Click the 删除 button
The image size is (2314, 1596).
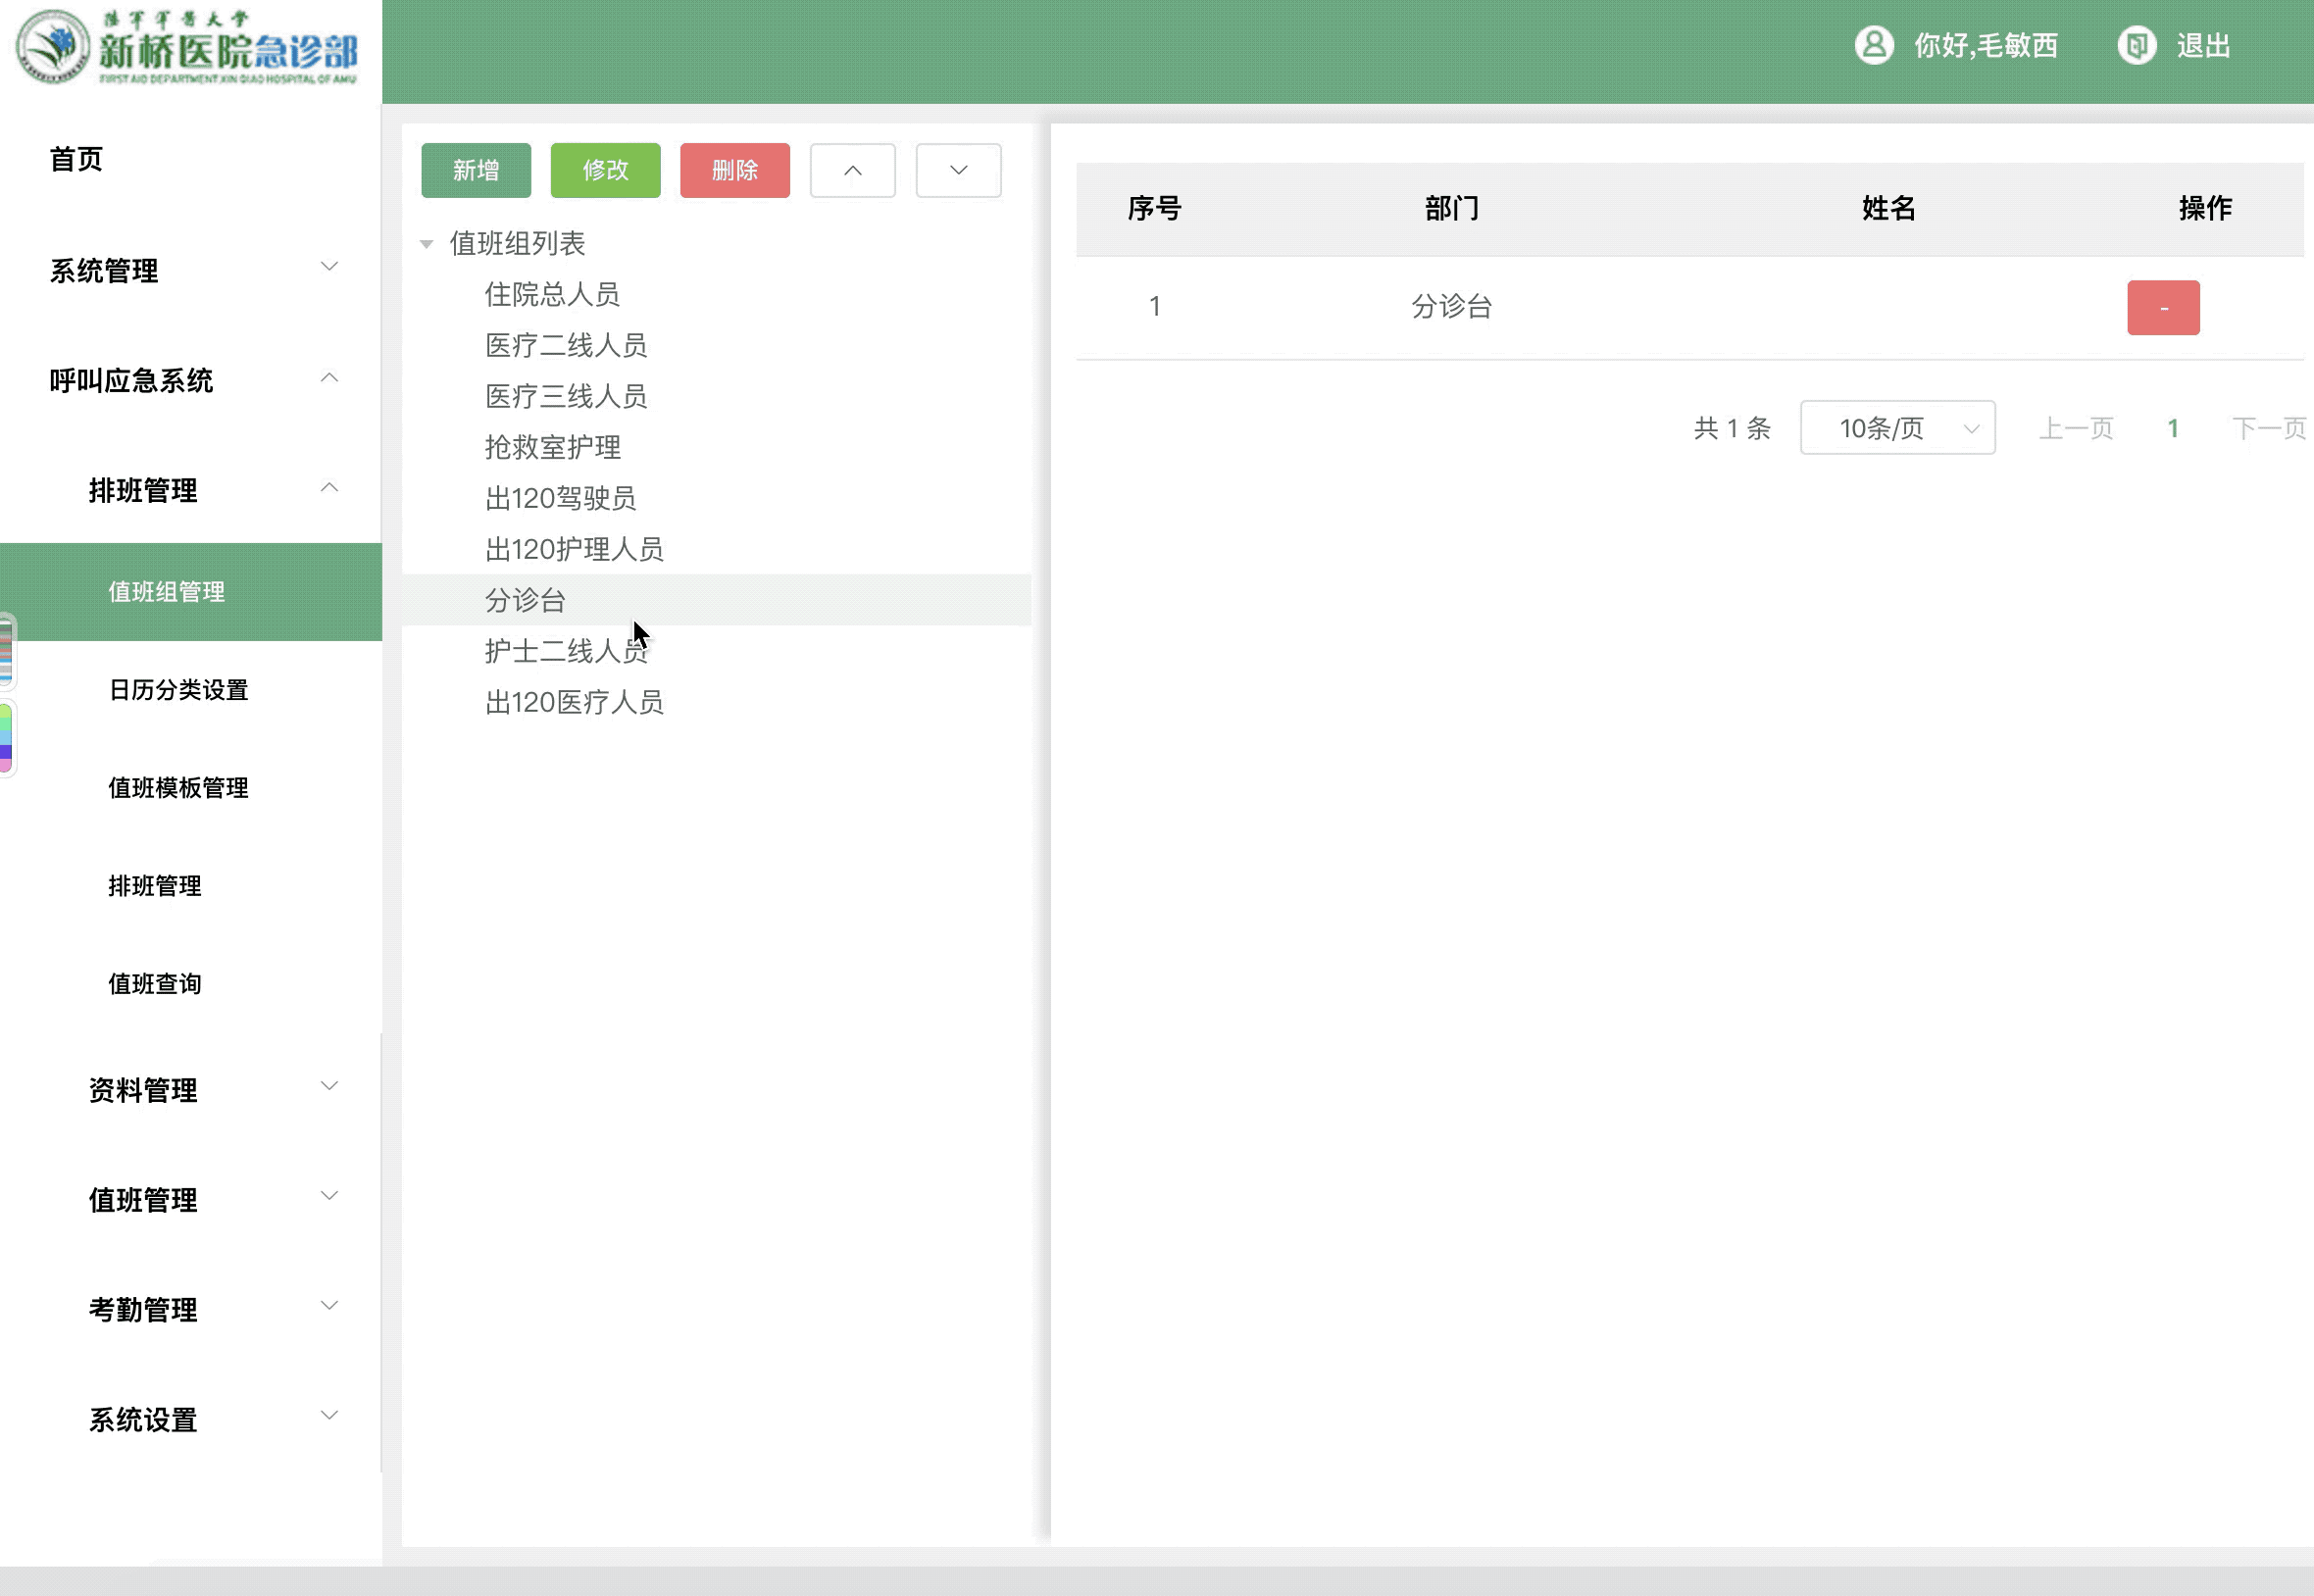(x=734, y=170)
